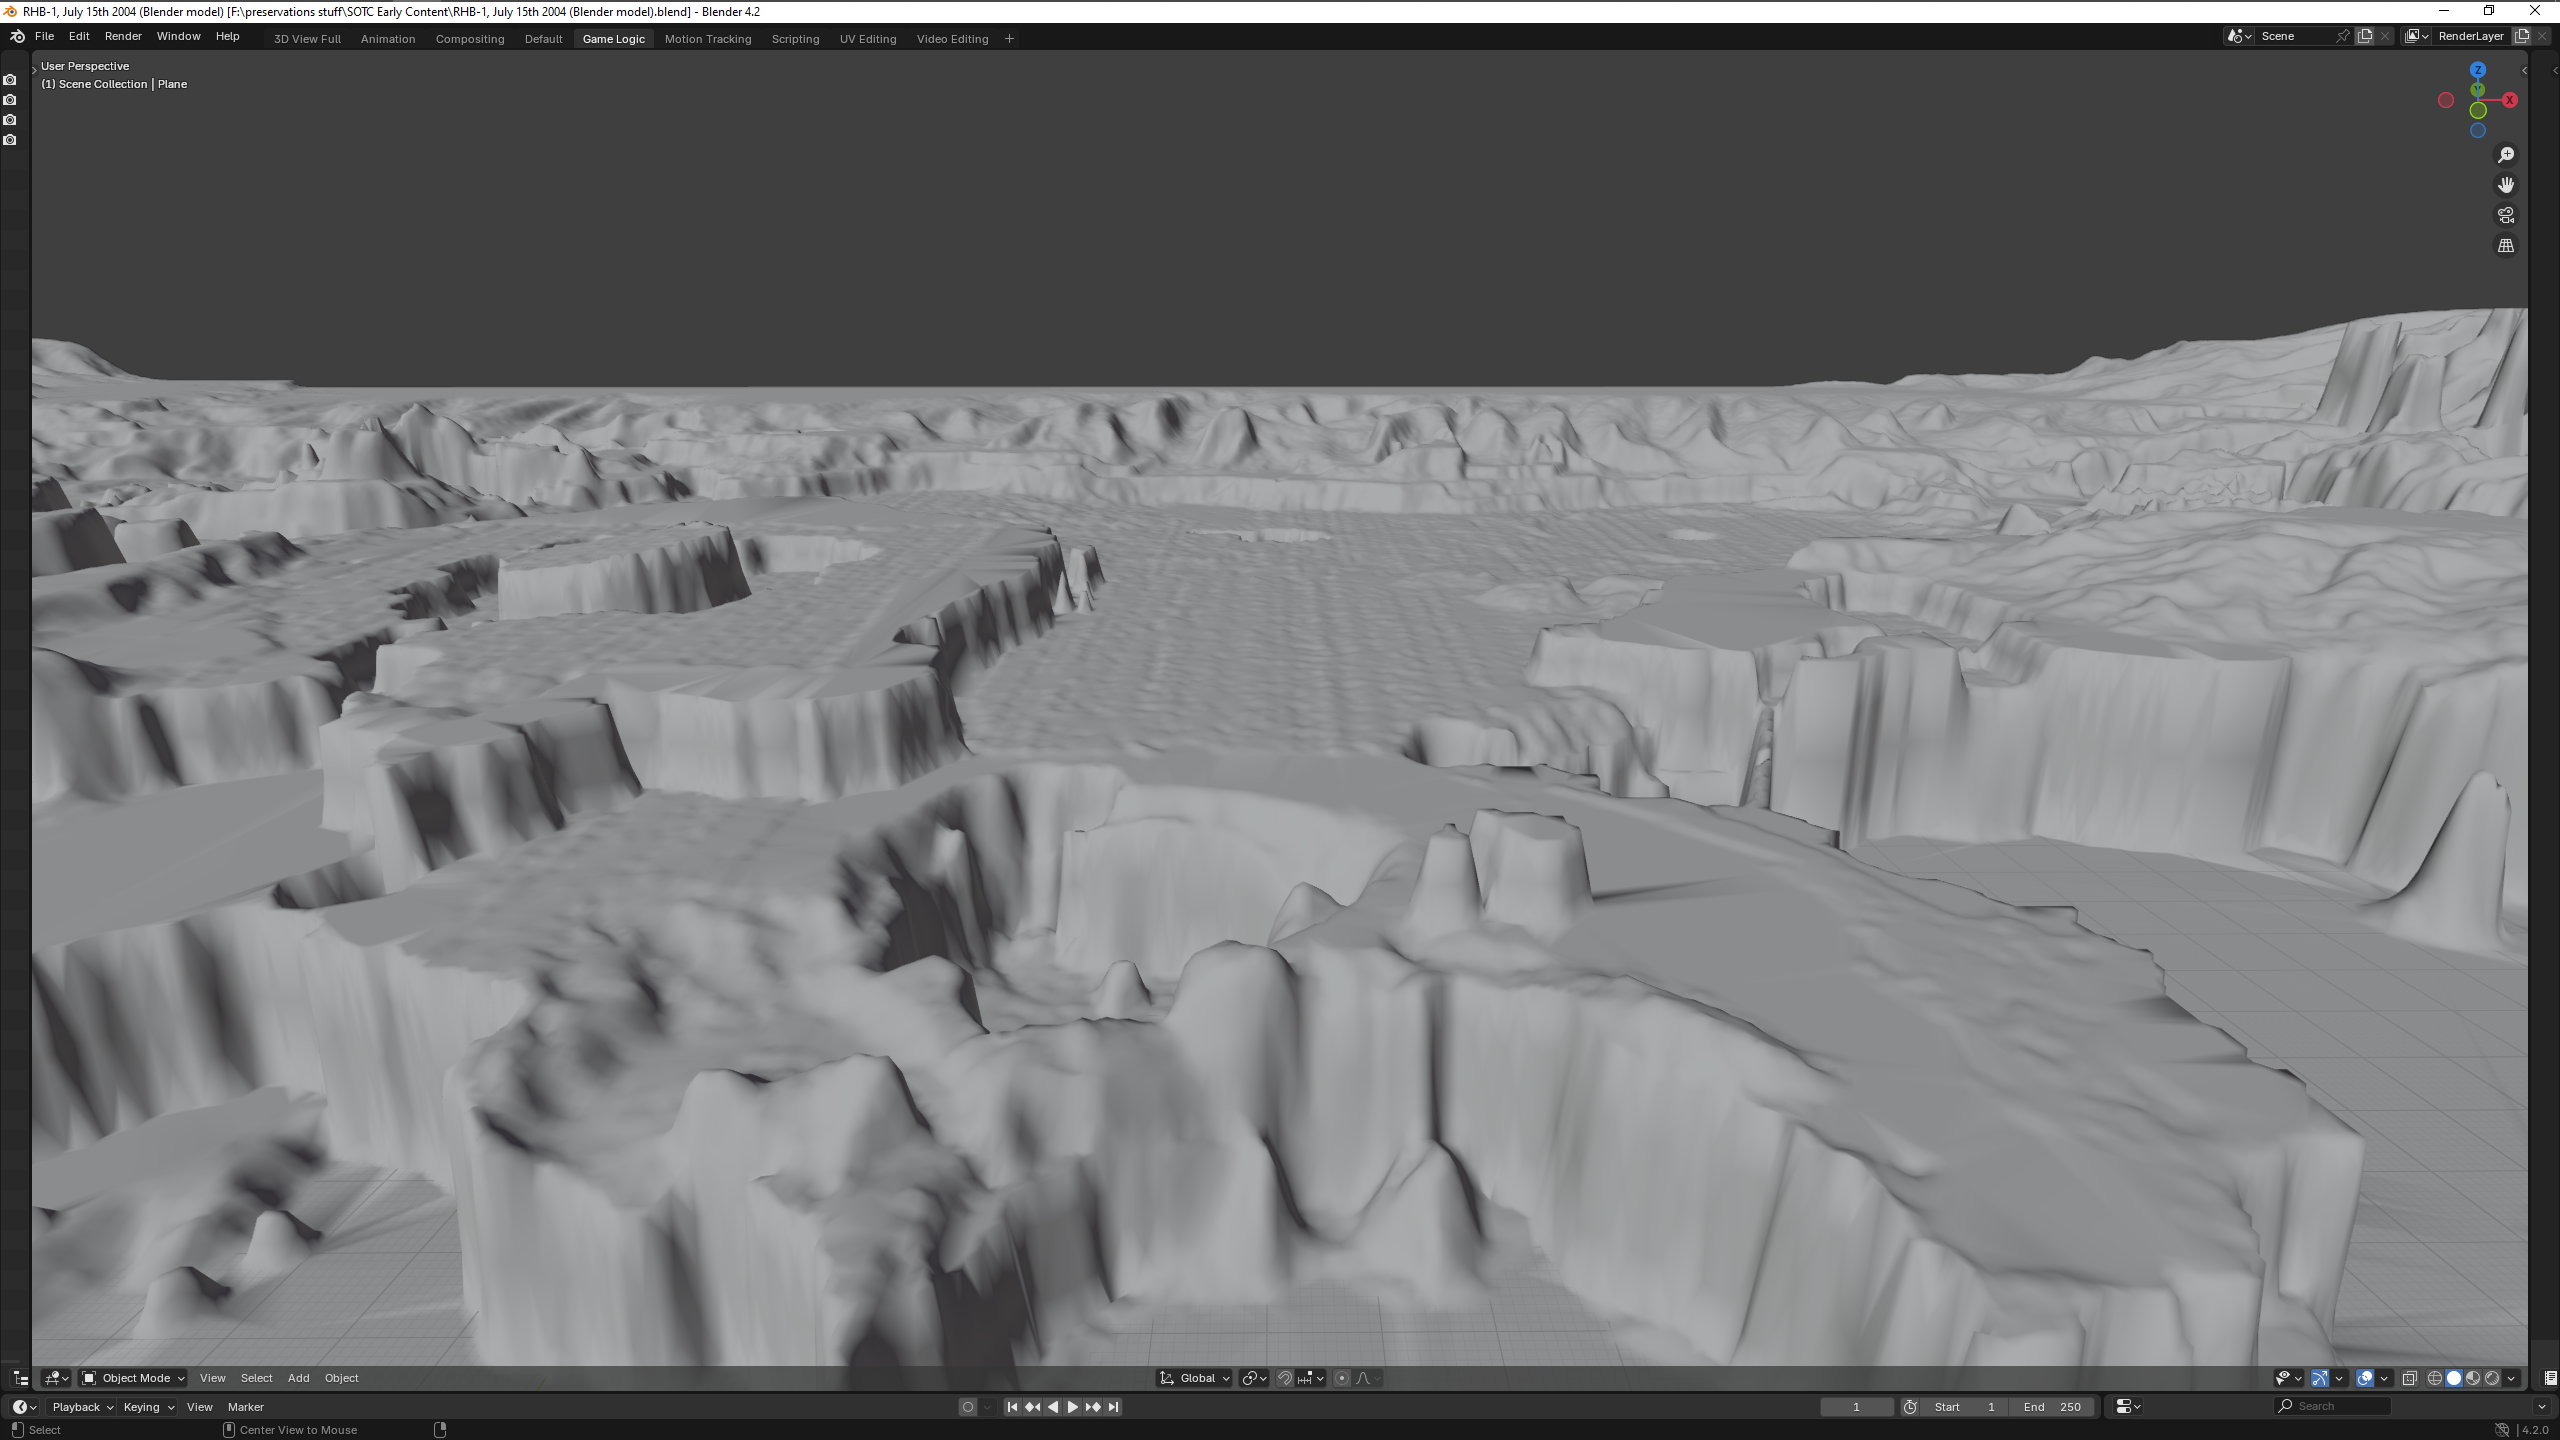Screen dimensions: 2560x1440
Task: Select material preview shading
Action: pos(2473,1378)
